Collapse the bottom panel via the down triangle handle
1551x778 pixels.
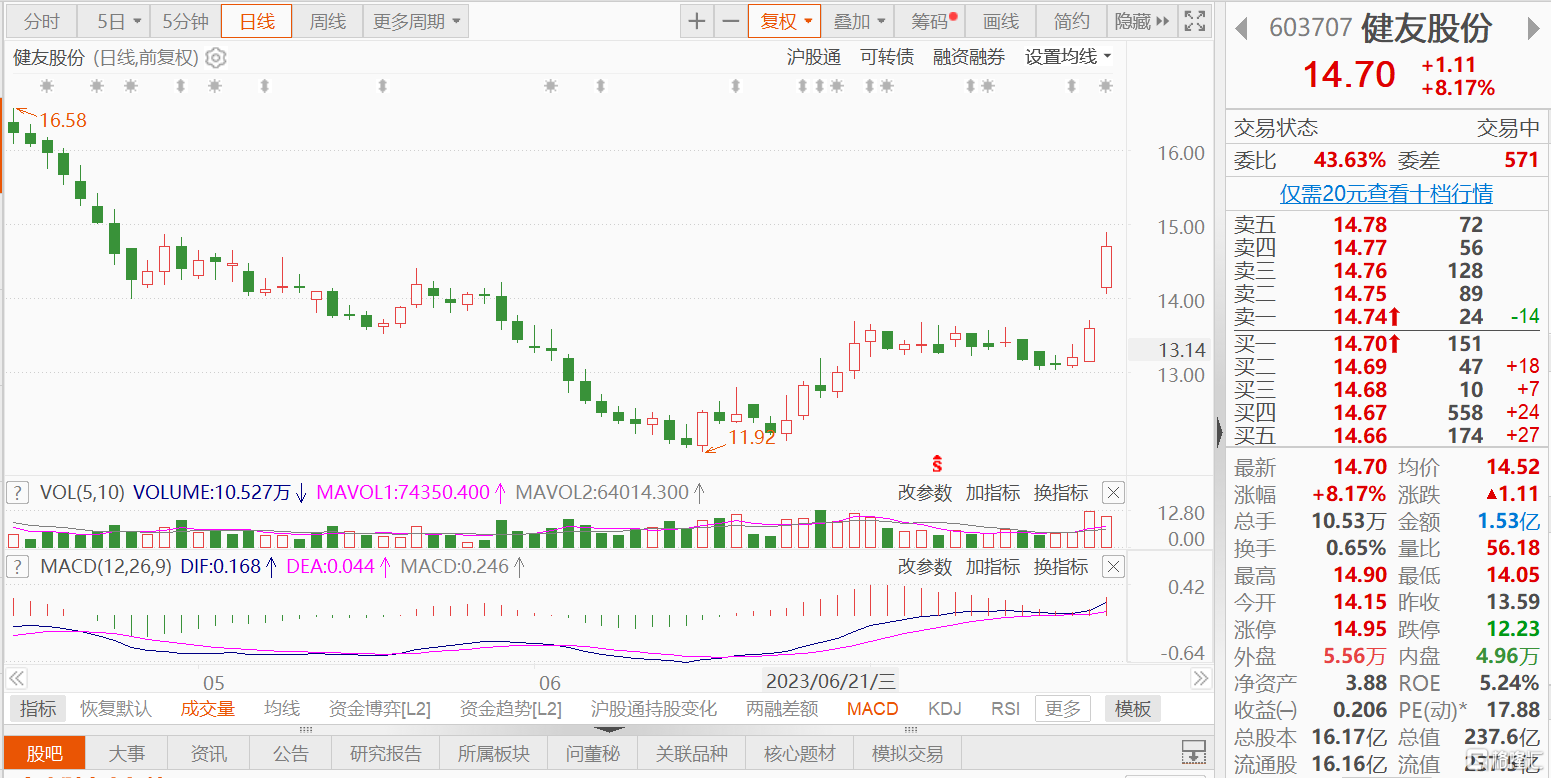pyautogui.click(x=610, y=730)
